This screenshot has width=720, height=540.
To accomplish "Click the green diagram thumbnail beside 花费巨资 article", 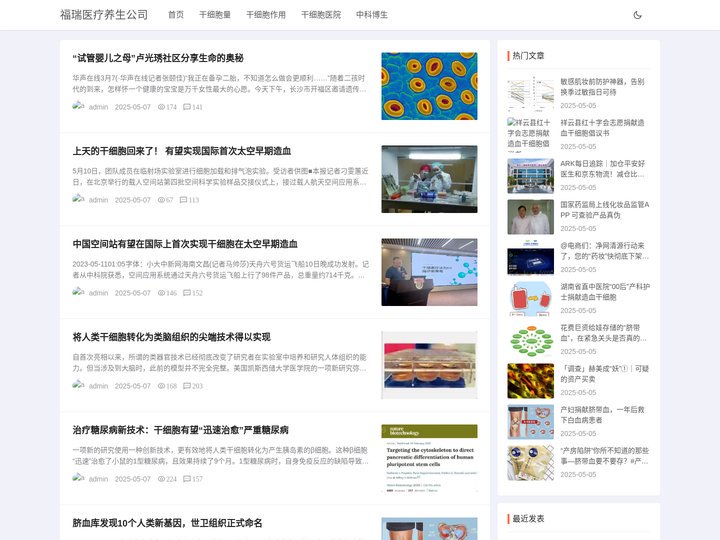I will 530,340.
